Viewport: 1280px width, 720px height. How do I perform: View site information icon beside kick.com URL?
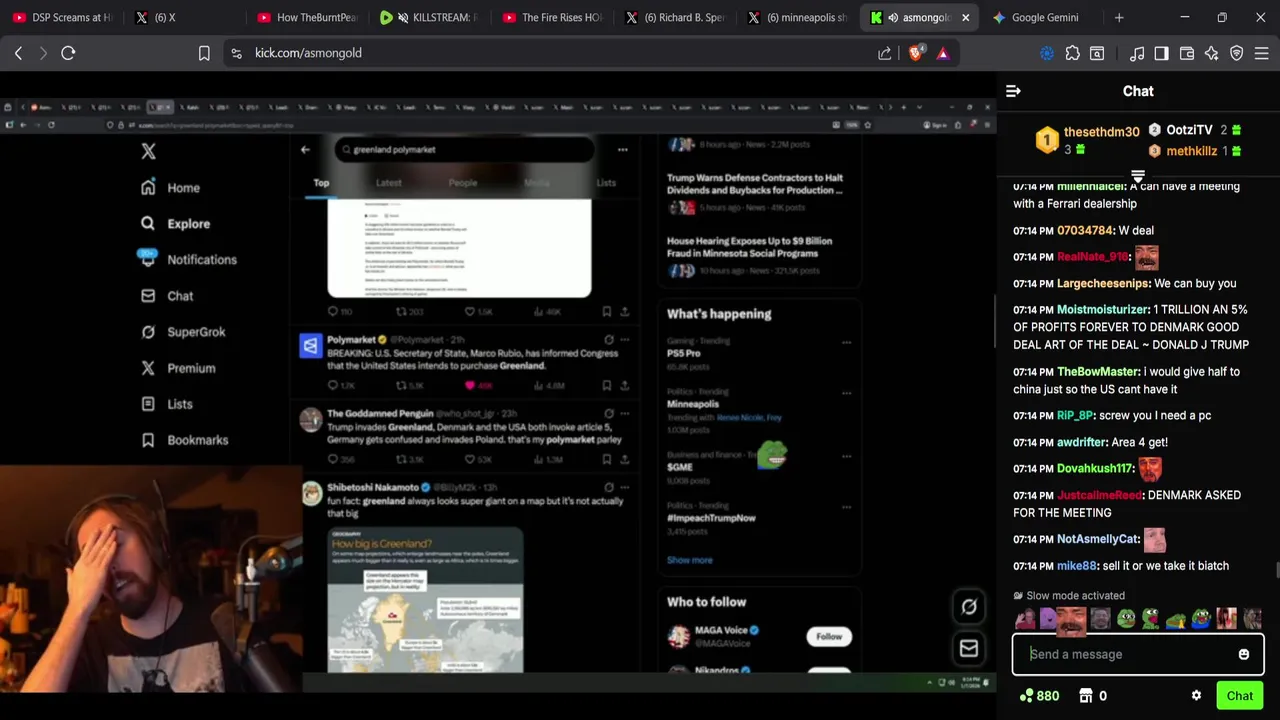236,53
